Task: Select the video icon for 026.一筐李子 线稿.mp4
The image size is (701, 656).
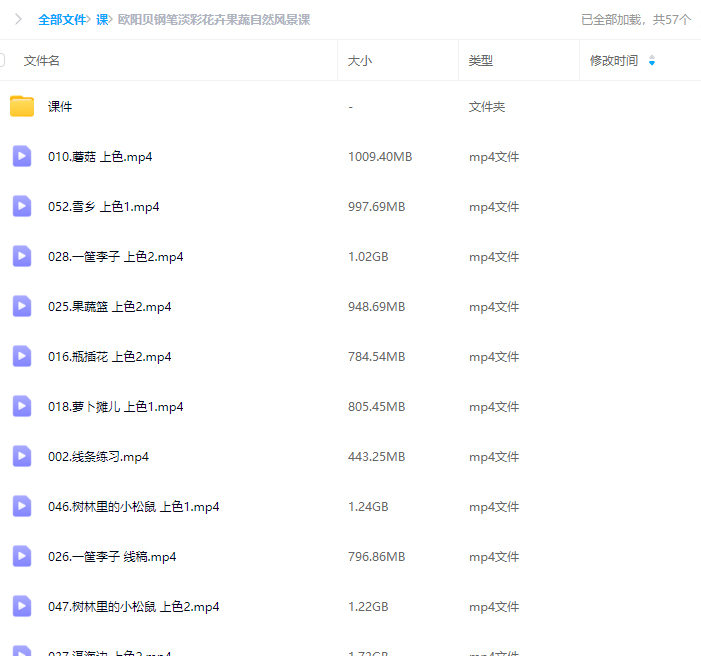Action: coord(22,556)
